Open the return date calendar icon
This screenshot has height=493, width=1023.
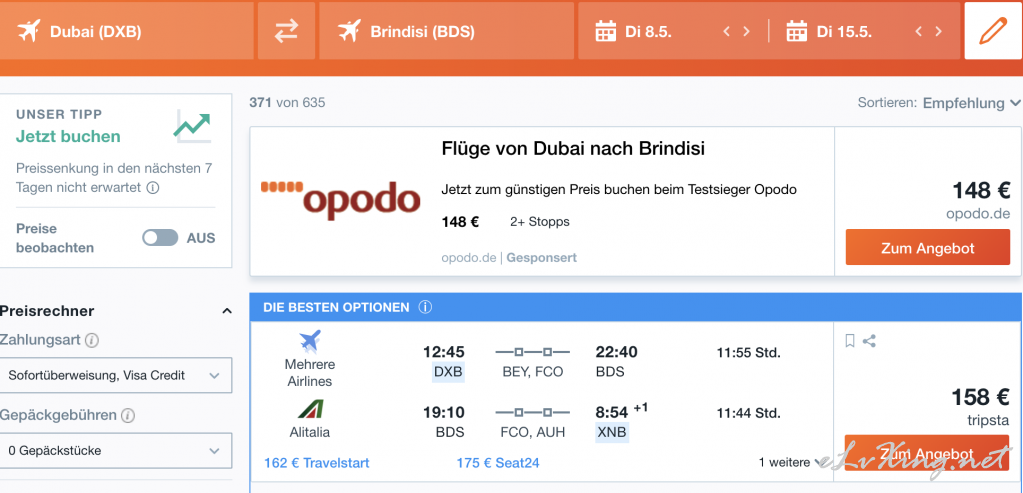pos(797,31)
